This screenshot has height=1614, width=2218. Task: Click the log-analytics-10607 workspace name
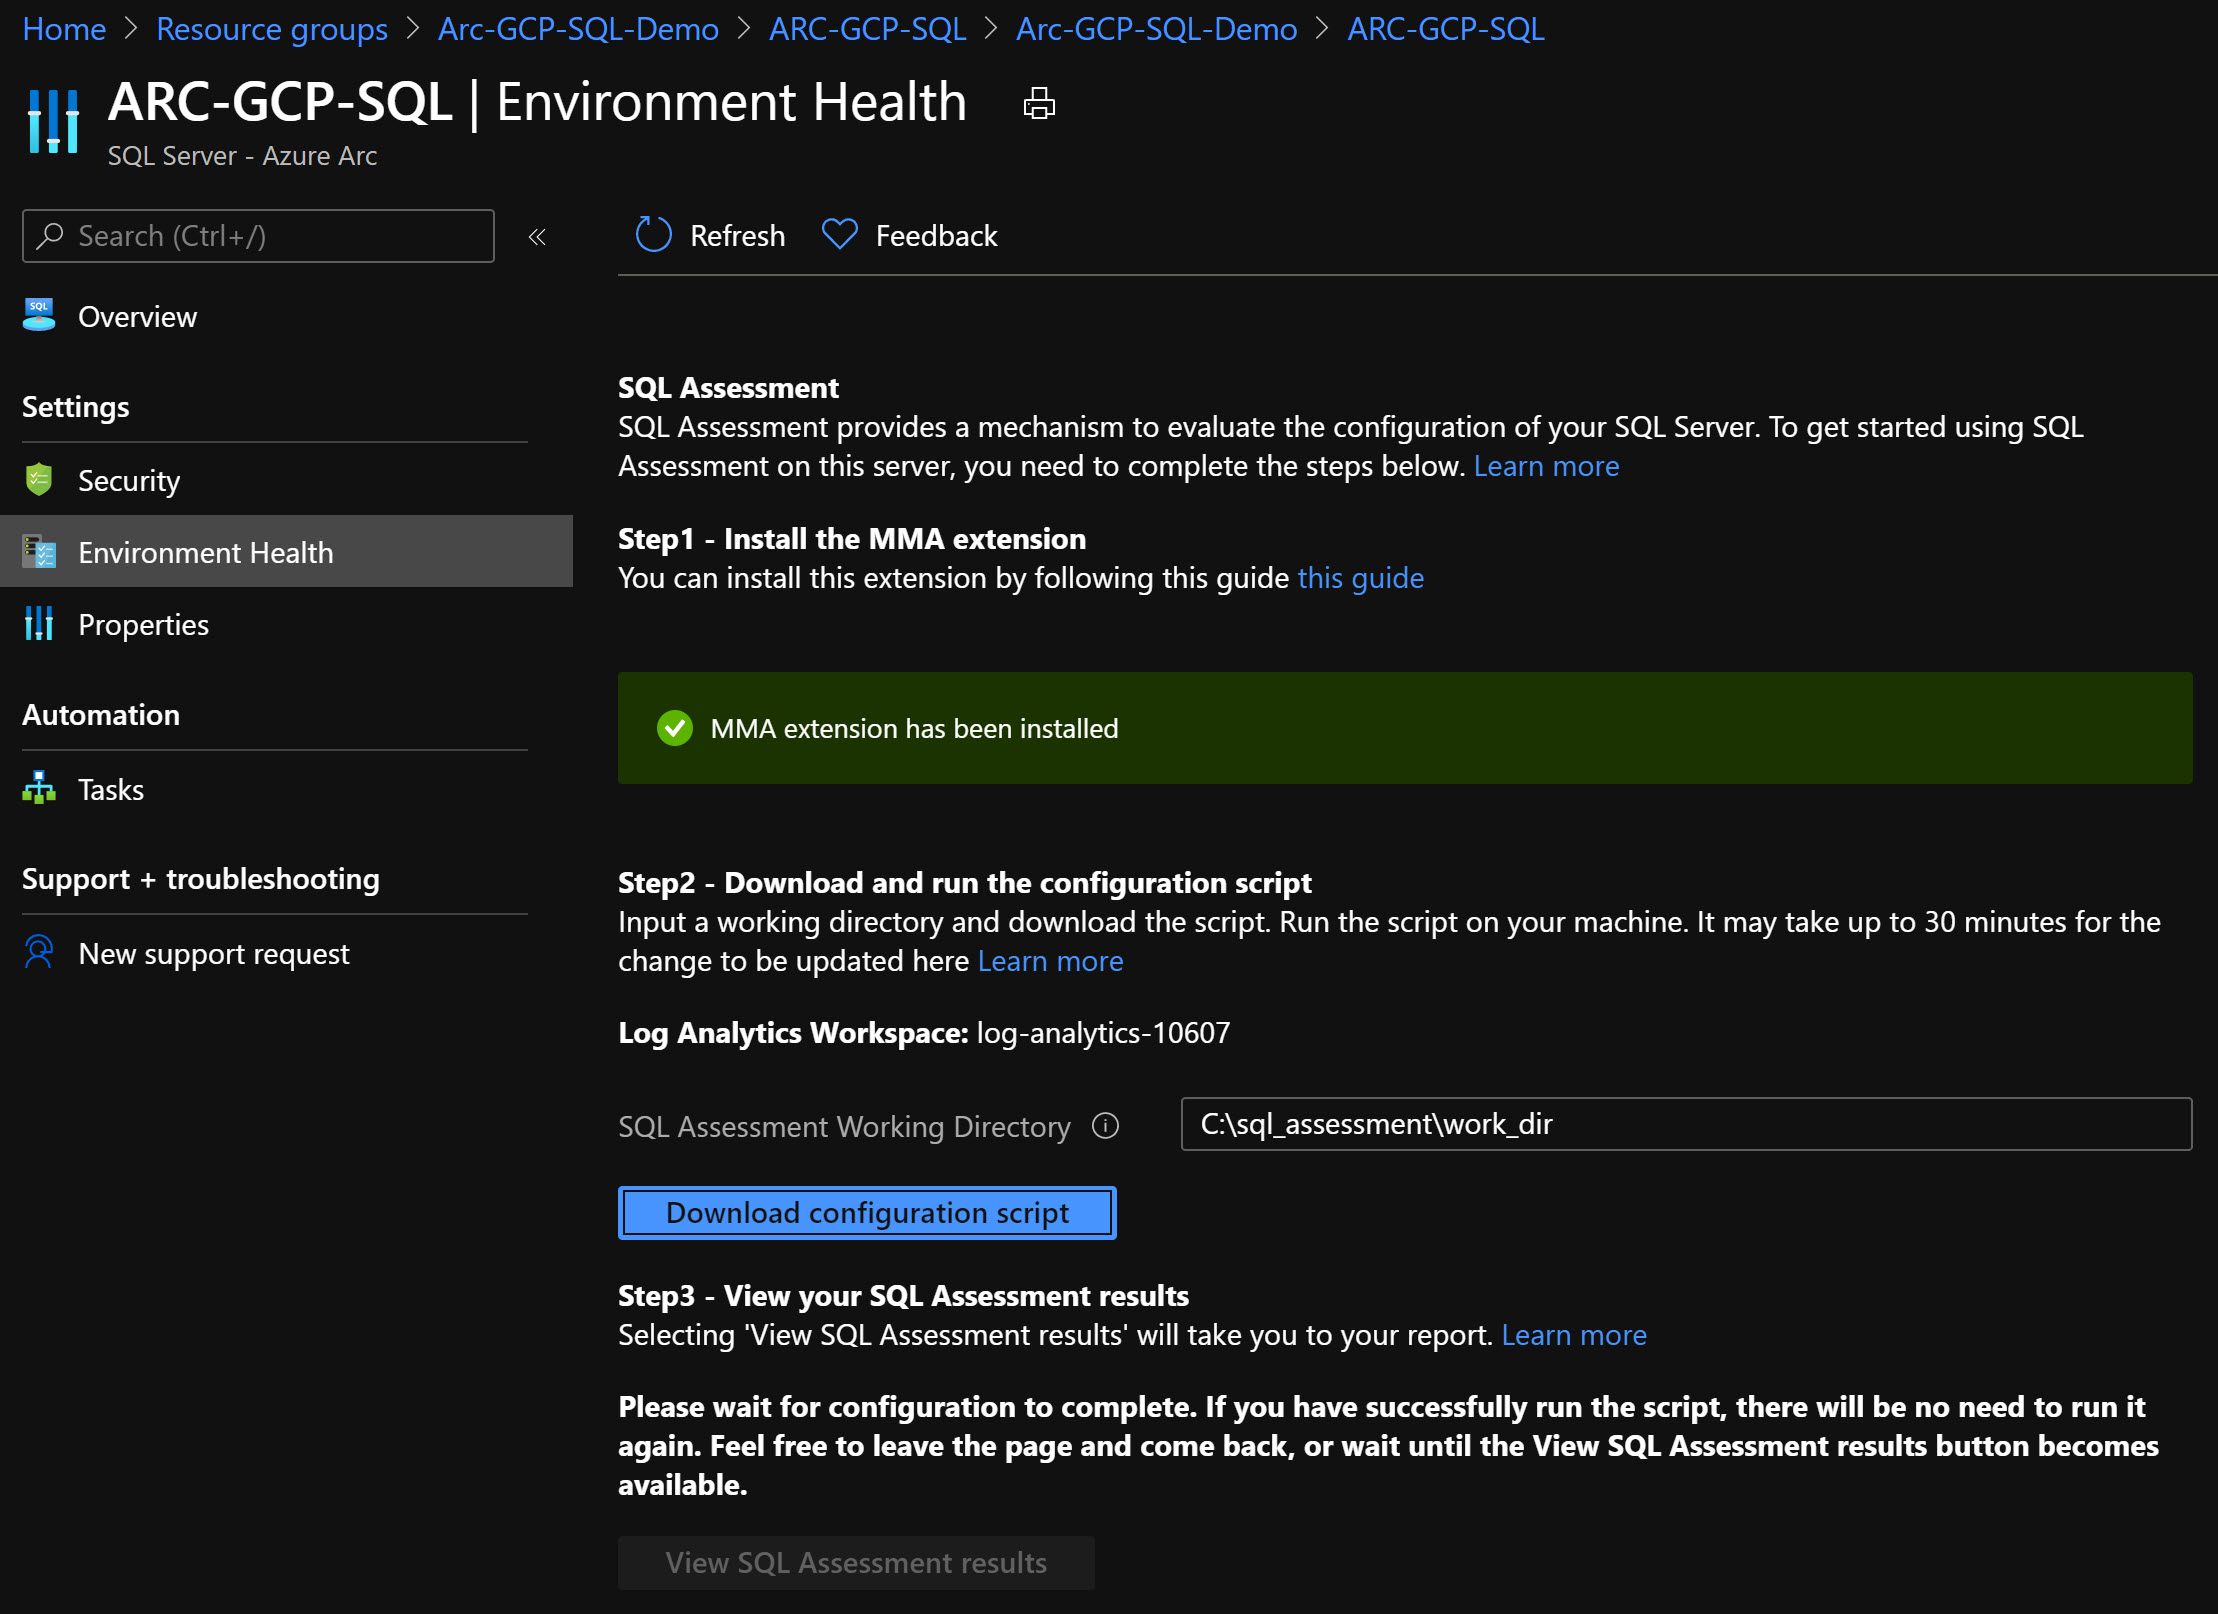point(1103,1033)
